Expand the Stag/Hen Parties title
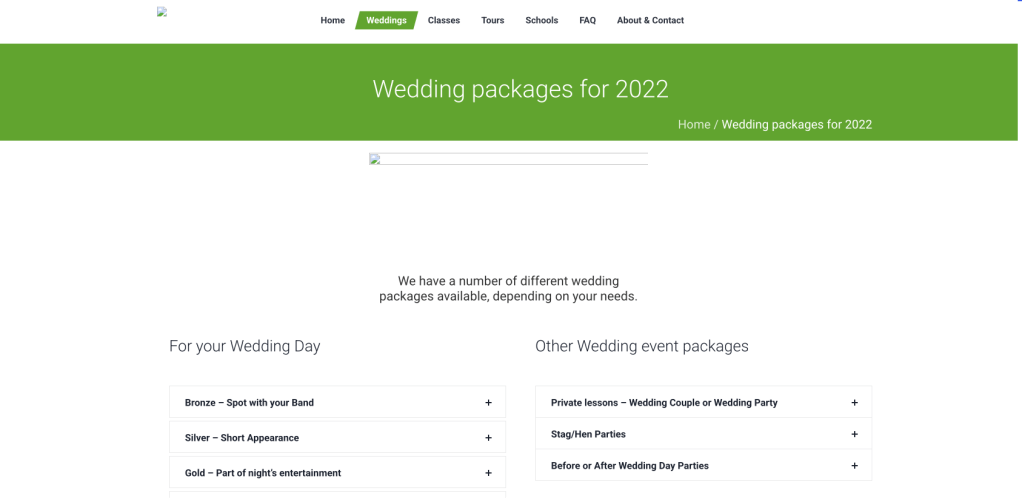 (588, 434)
